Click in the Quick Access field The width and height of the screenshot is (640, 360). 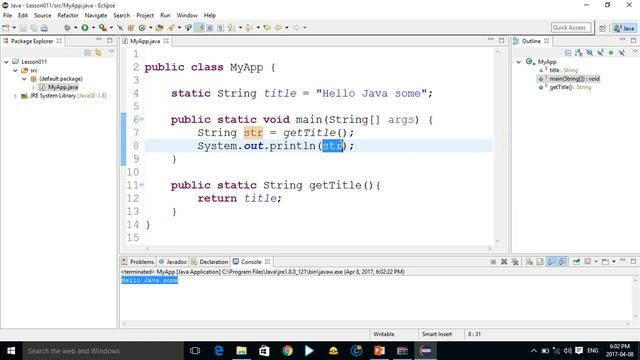(x=571, y=28)
